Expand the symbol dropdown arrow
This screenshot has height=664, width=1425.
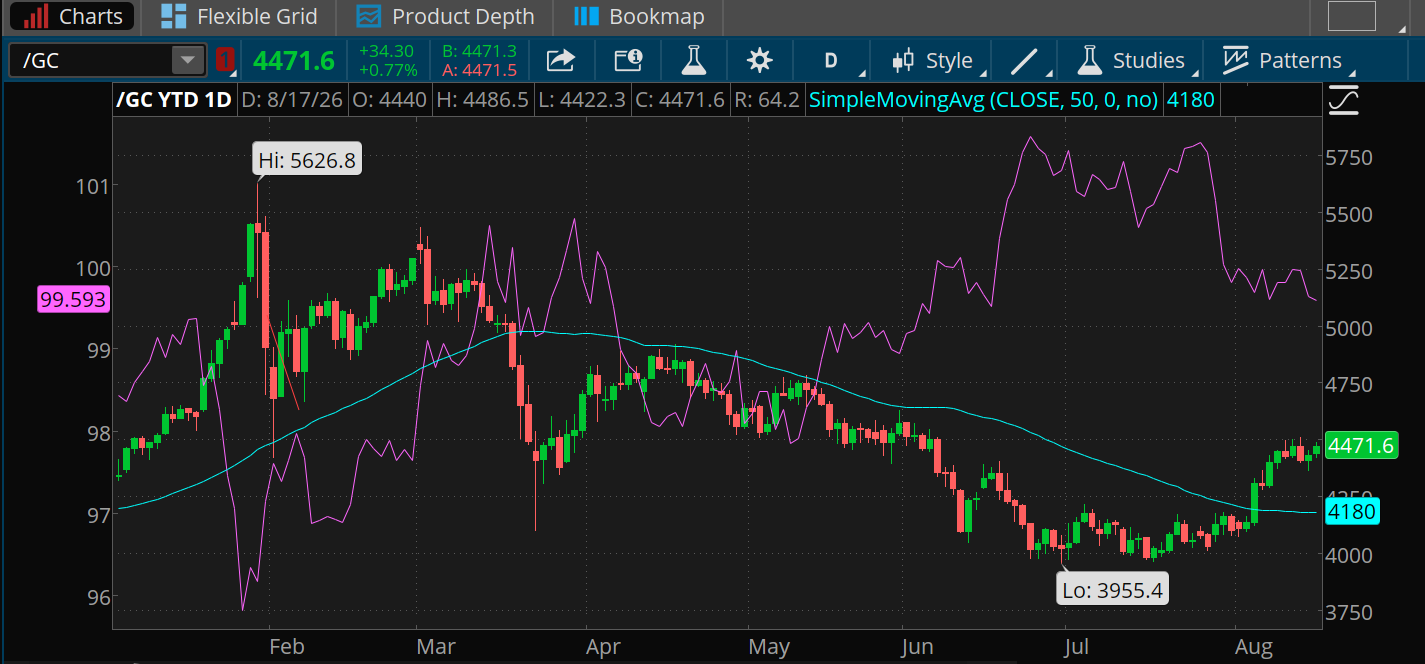188,61
